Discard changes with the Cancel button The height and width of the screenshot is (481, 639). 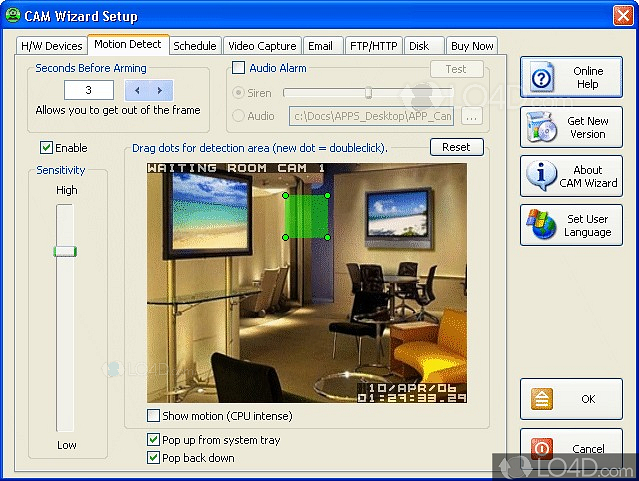[x=571, y=448]
